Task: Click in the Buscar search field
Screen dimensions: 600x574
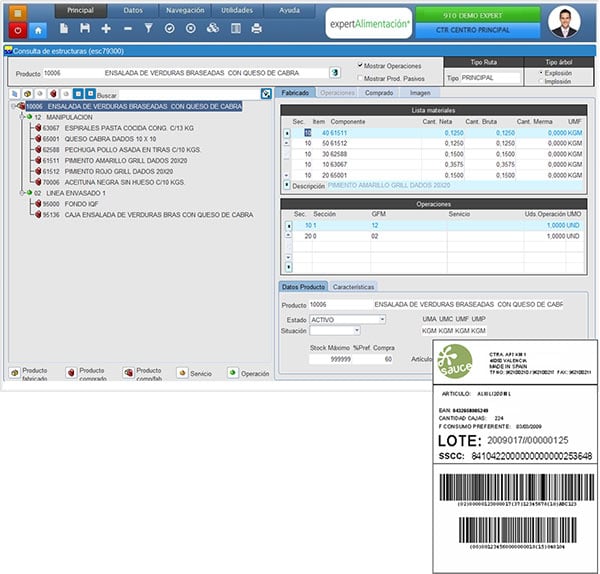Action: click(189, 94)
